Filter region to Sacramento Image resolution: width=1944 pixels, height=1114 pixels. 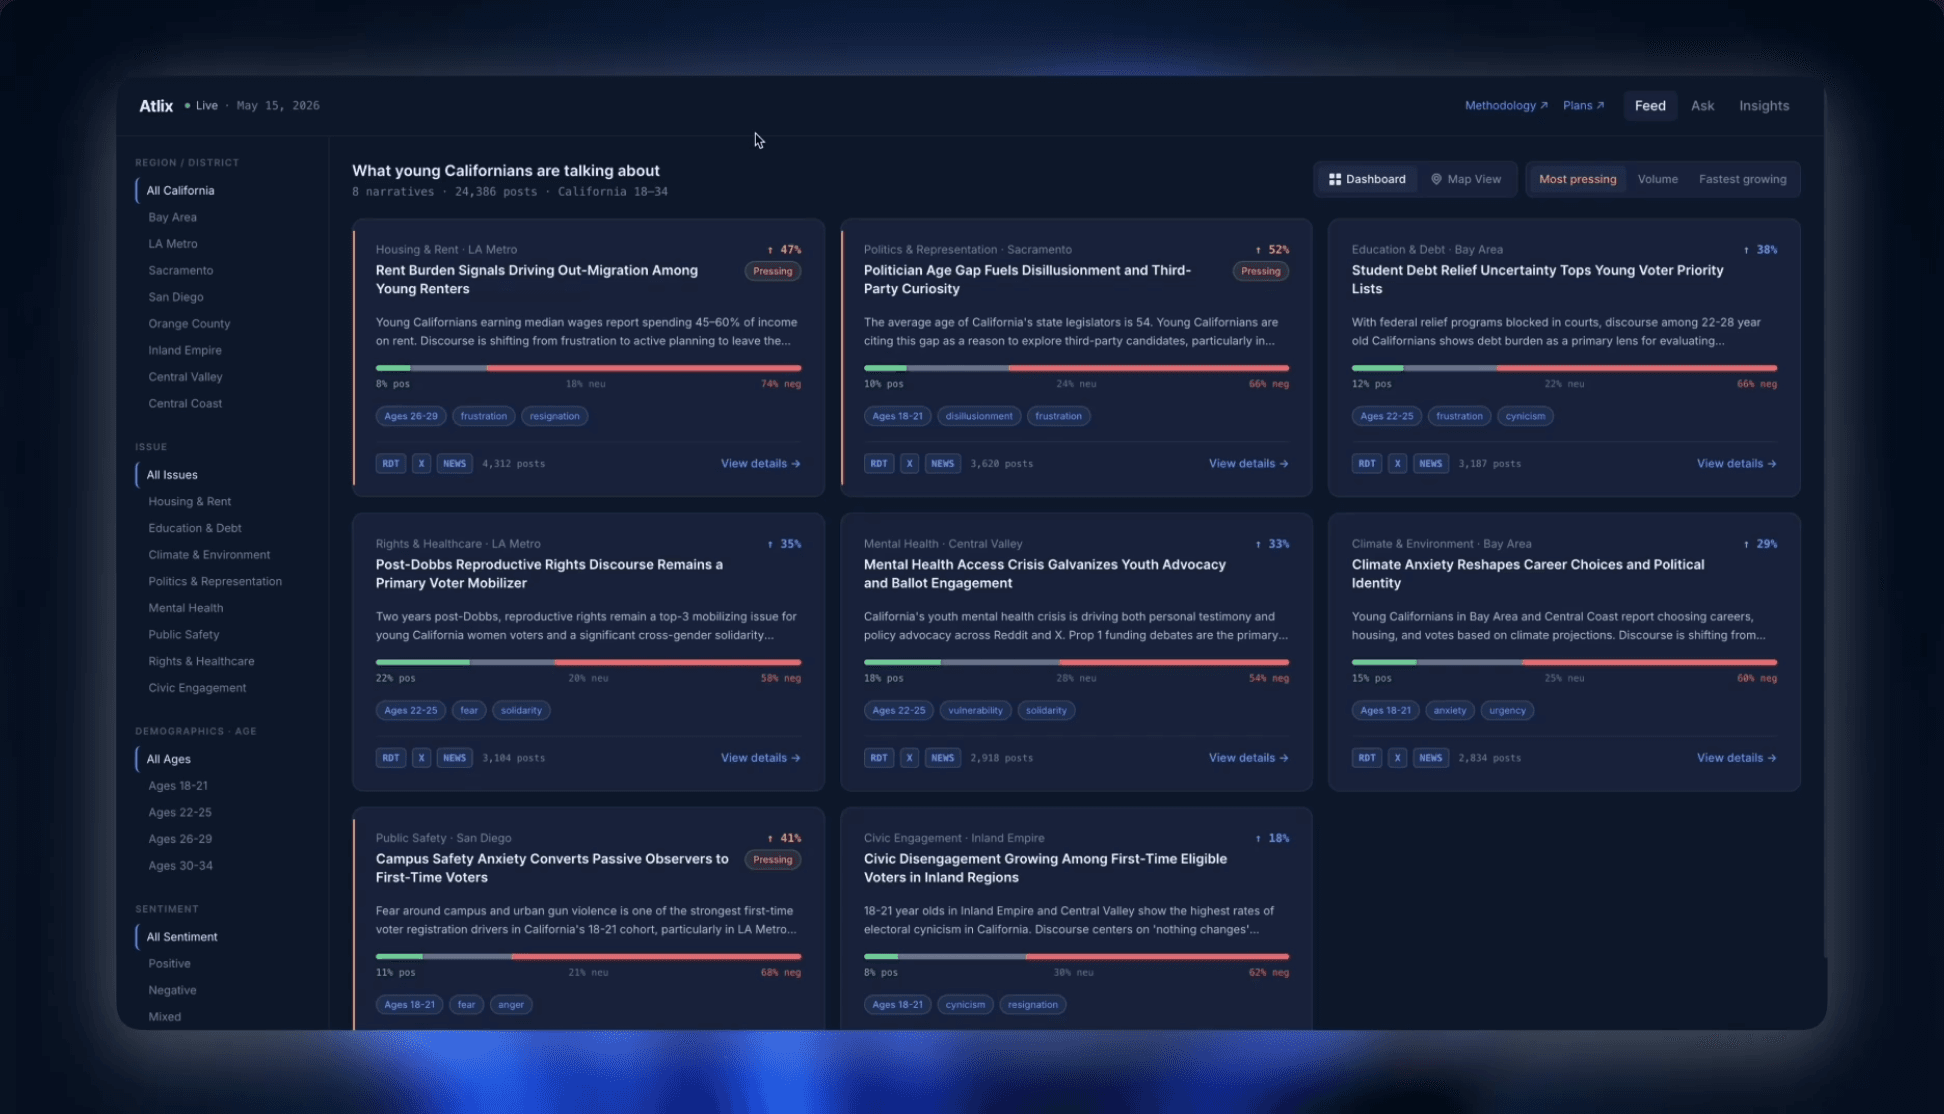181,271
